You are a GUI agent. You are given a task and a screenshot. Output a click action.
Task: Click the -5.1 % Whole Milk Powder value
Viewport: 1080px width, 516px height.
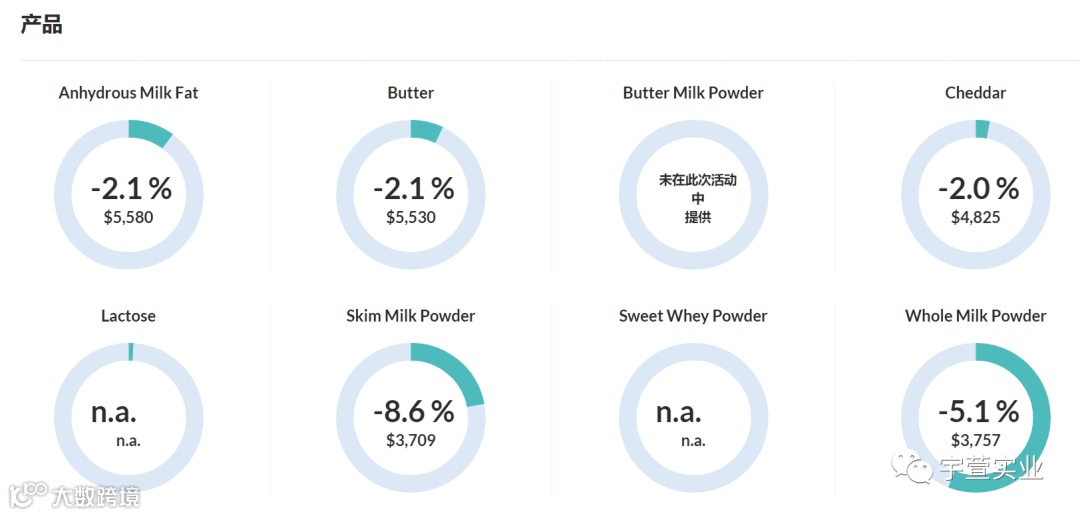coord(978,411)
